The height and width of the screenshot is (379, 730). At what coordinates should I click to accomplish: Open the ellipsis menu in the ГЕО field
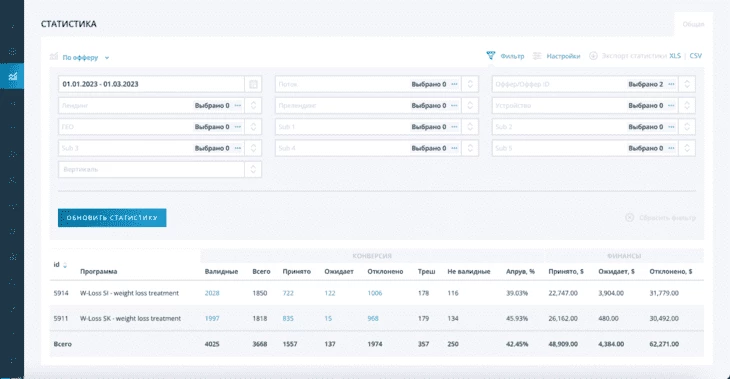[237, 127]
